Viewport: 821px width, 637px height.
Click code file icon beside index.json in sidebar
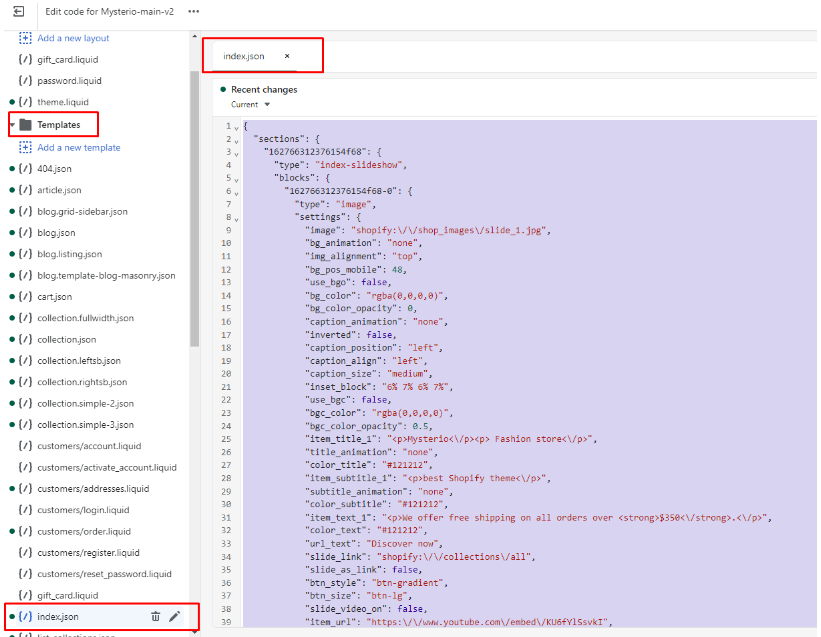[25, 617]
